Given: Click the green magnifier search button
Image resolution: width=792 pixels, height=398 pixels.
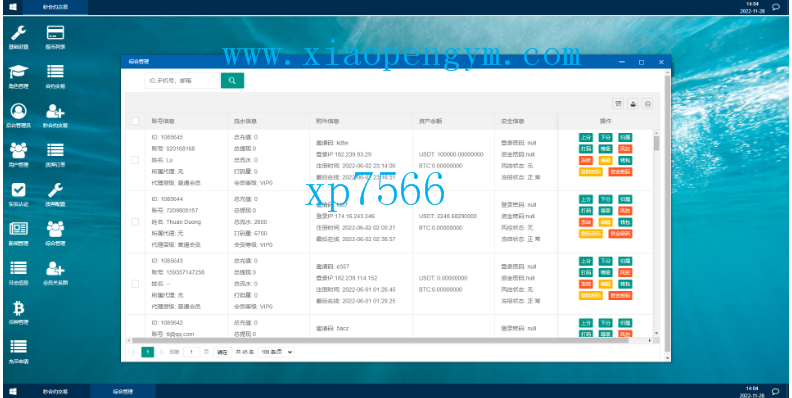Looking at the screenshot, I should (x=232, y=80).
